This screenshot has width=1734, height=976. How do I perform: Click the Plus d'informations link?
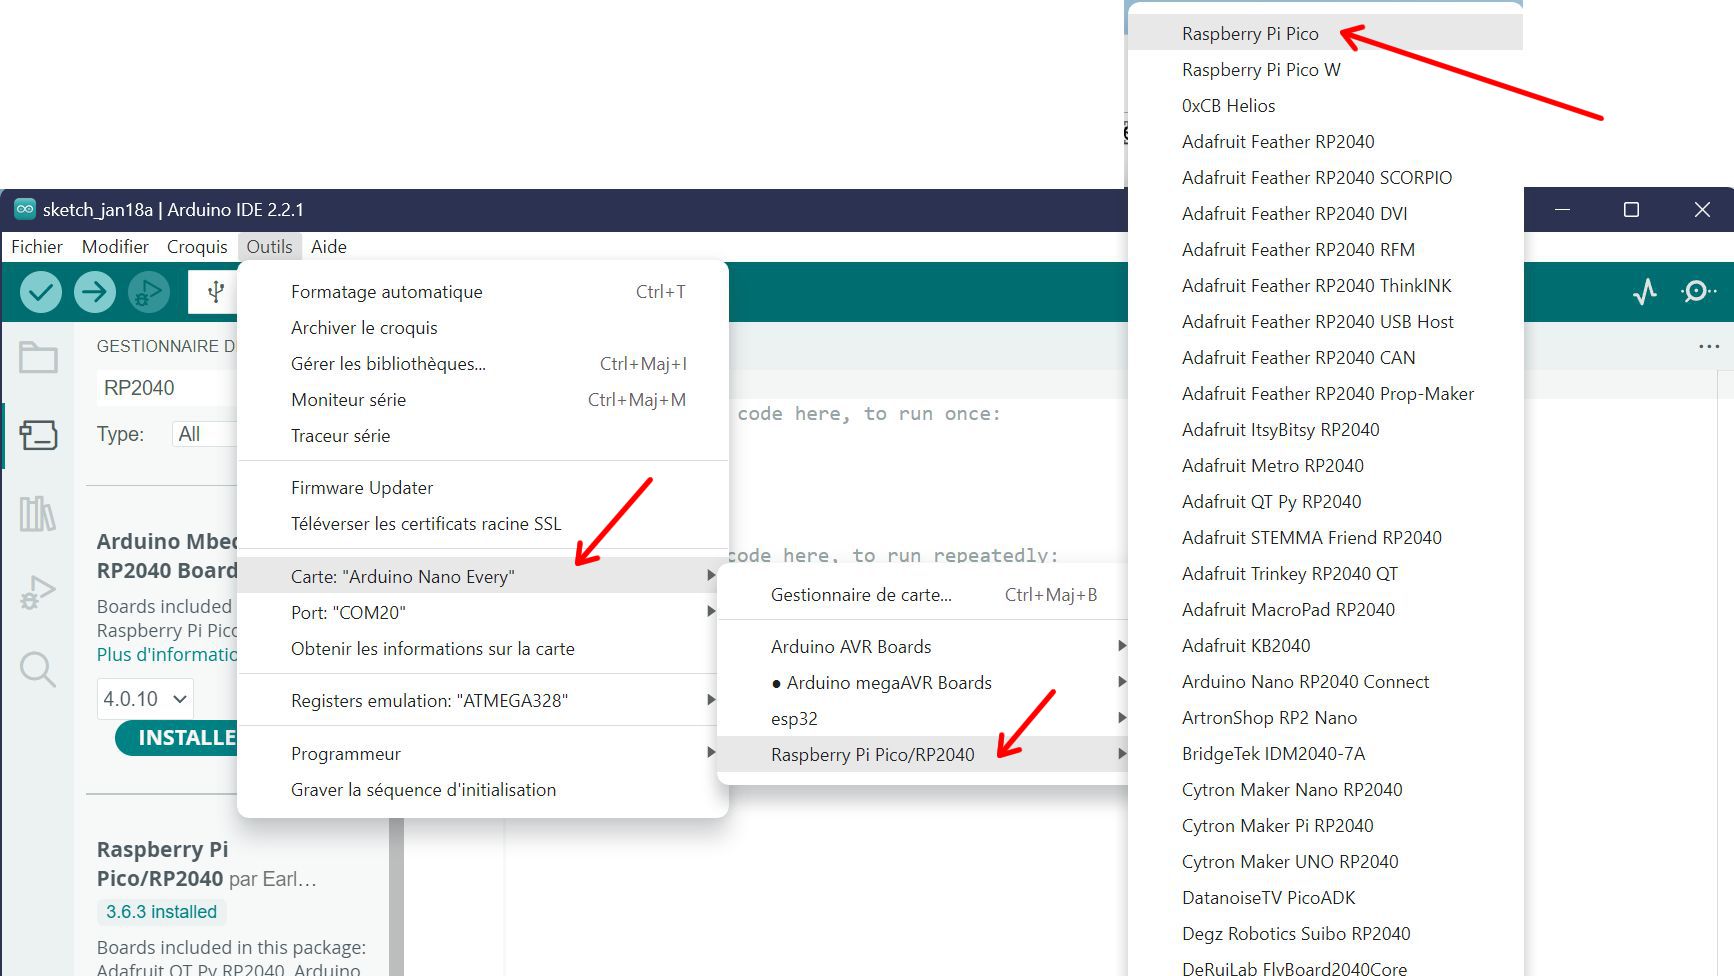pos(167,655)
